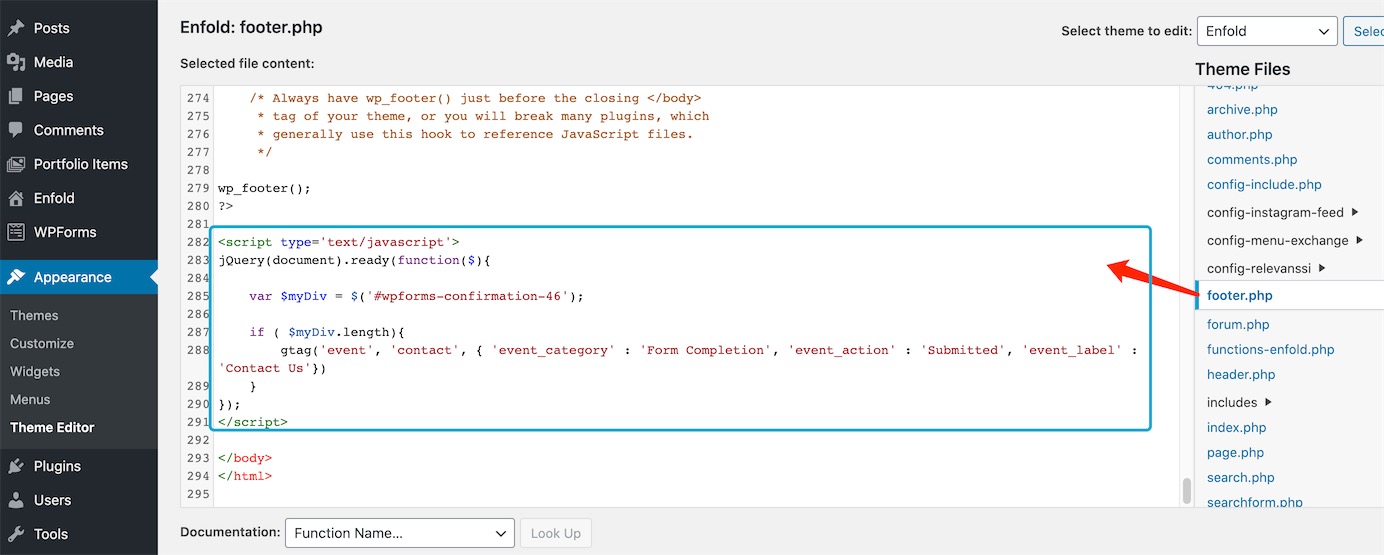
Task: Open forum.php theme file
Action: pos(1238,325)
